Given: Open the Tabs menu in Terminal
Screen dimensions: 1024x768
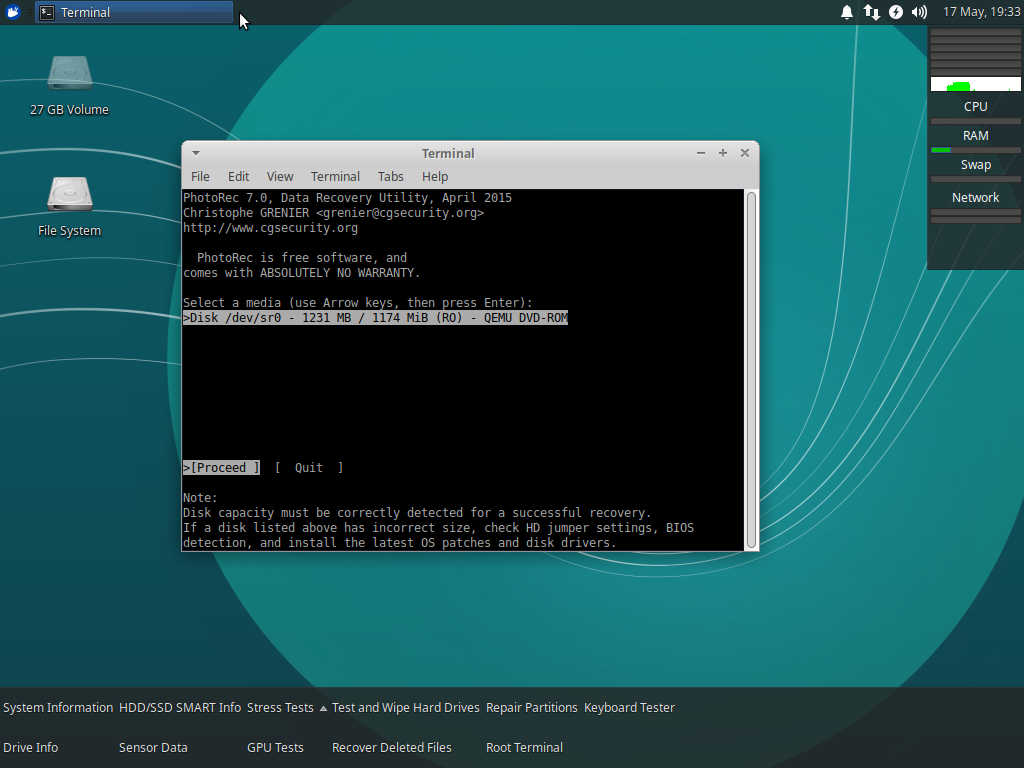Looking at the screenshot, I should (x=390, y=176).
